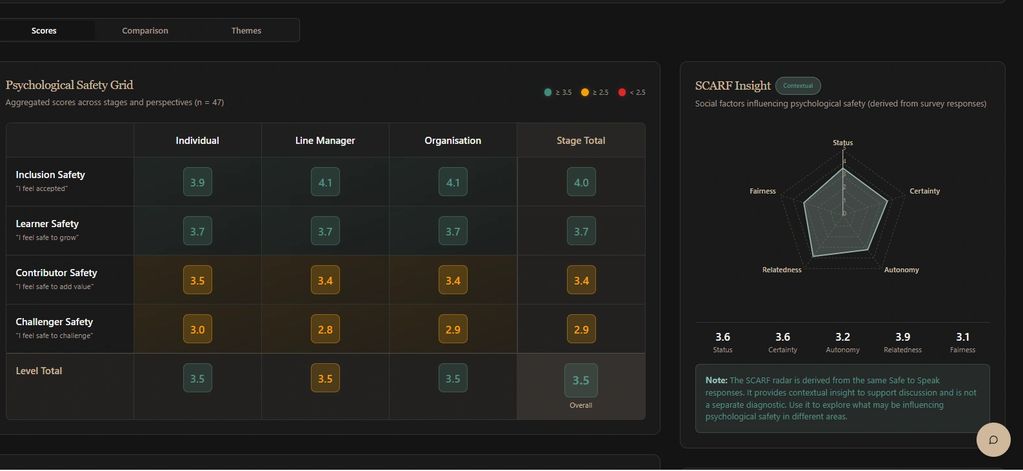This screenshot has height=471, width=1023.
Task: Click Learner Safety Stage Total score 3.7
Action: pos(581,231)
